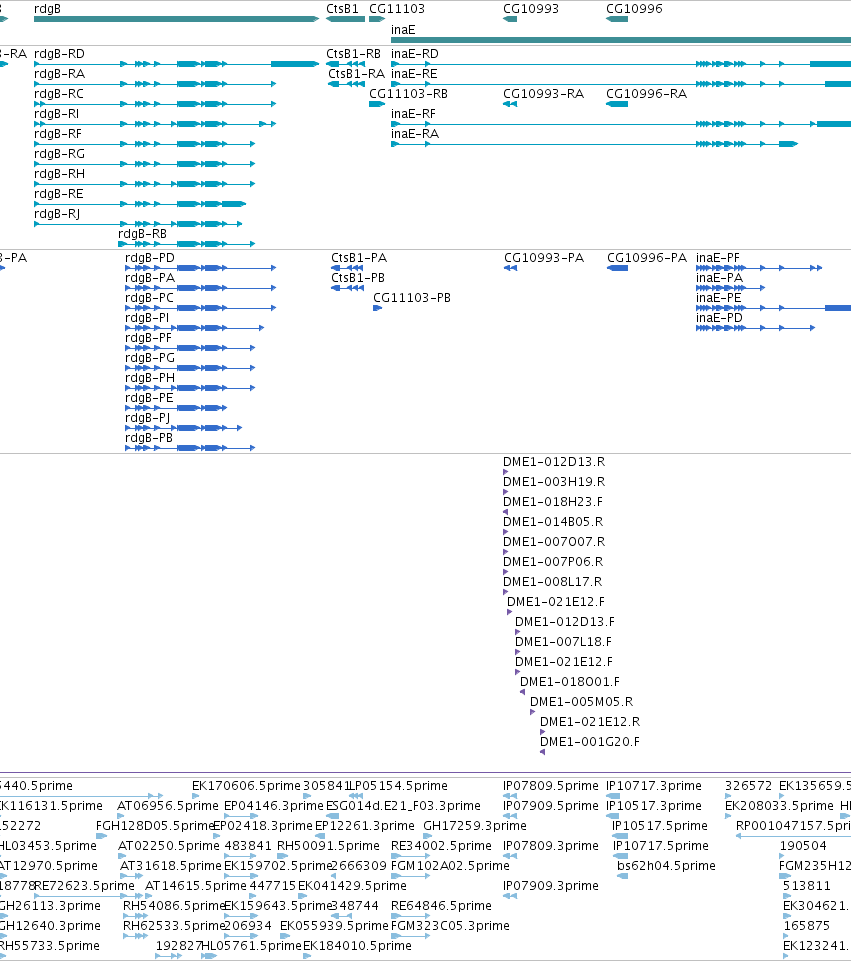
Task: Click the DME1-008L17.R feature
Action: [x=552, y=582]
